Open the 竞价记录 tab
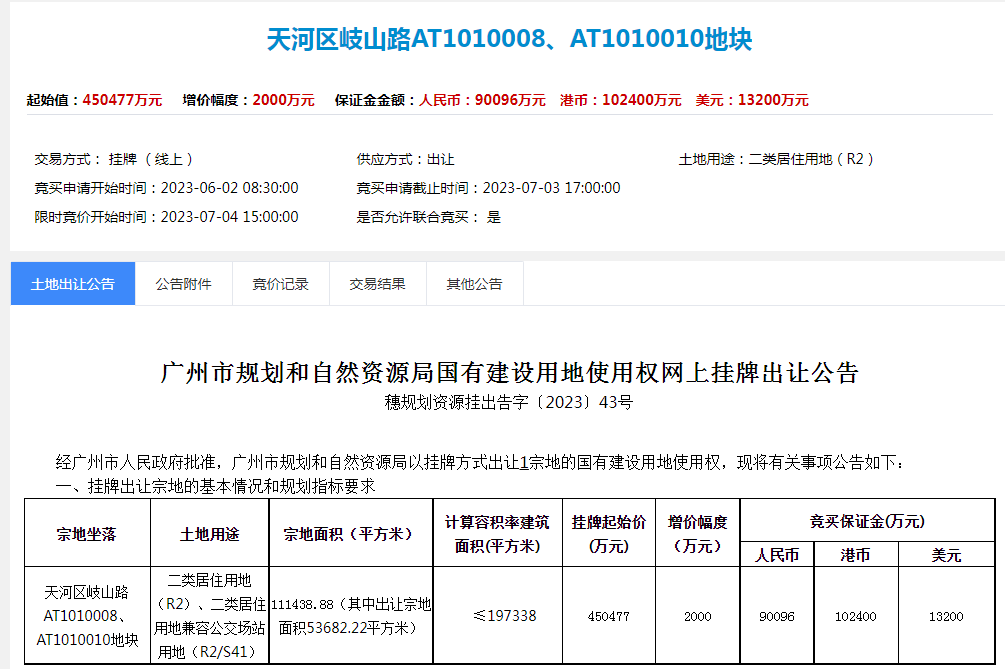 pos(280,283)
